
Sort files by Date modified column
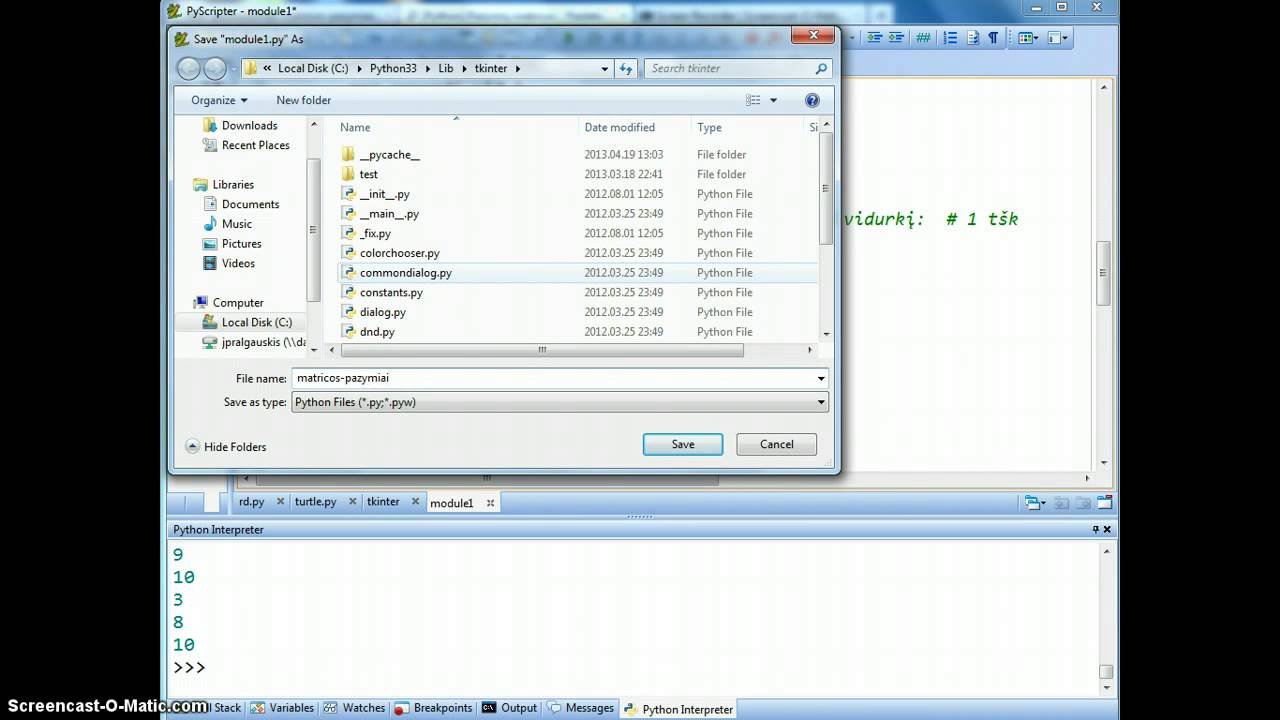(x=619, y=127)
